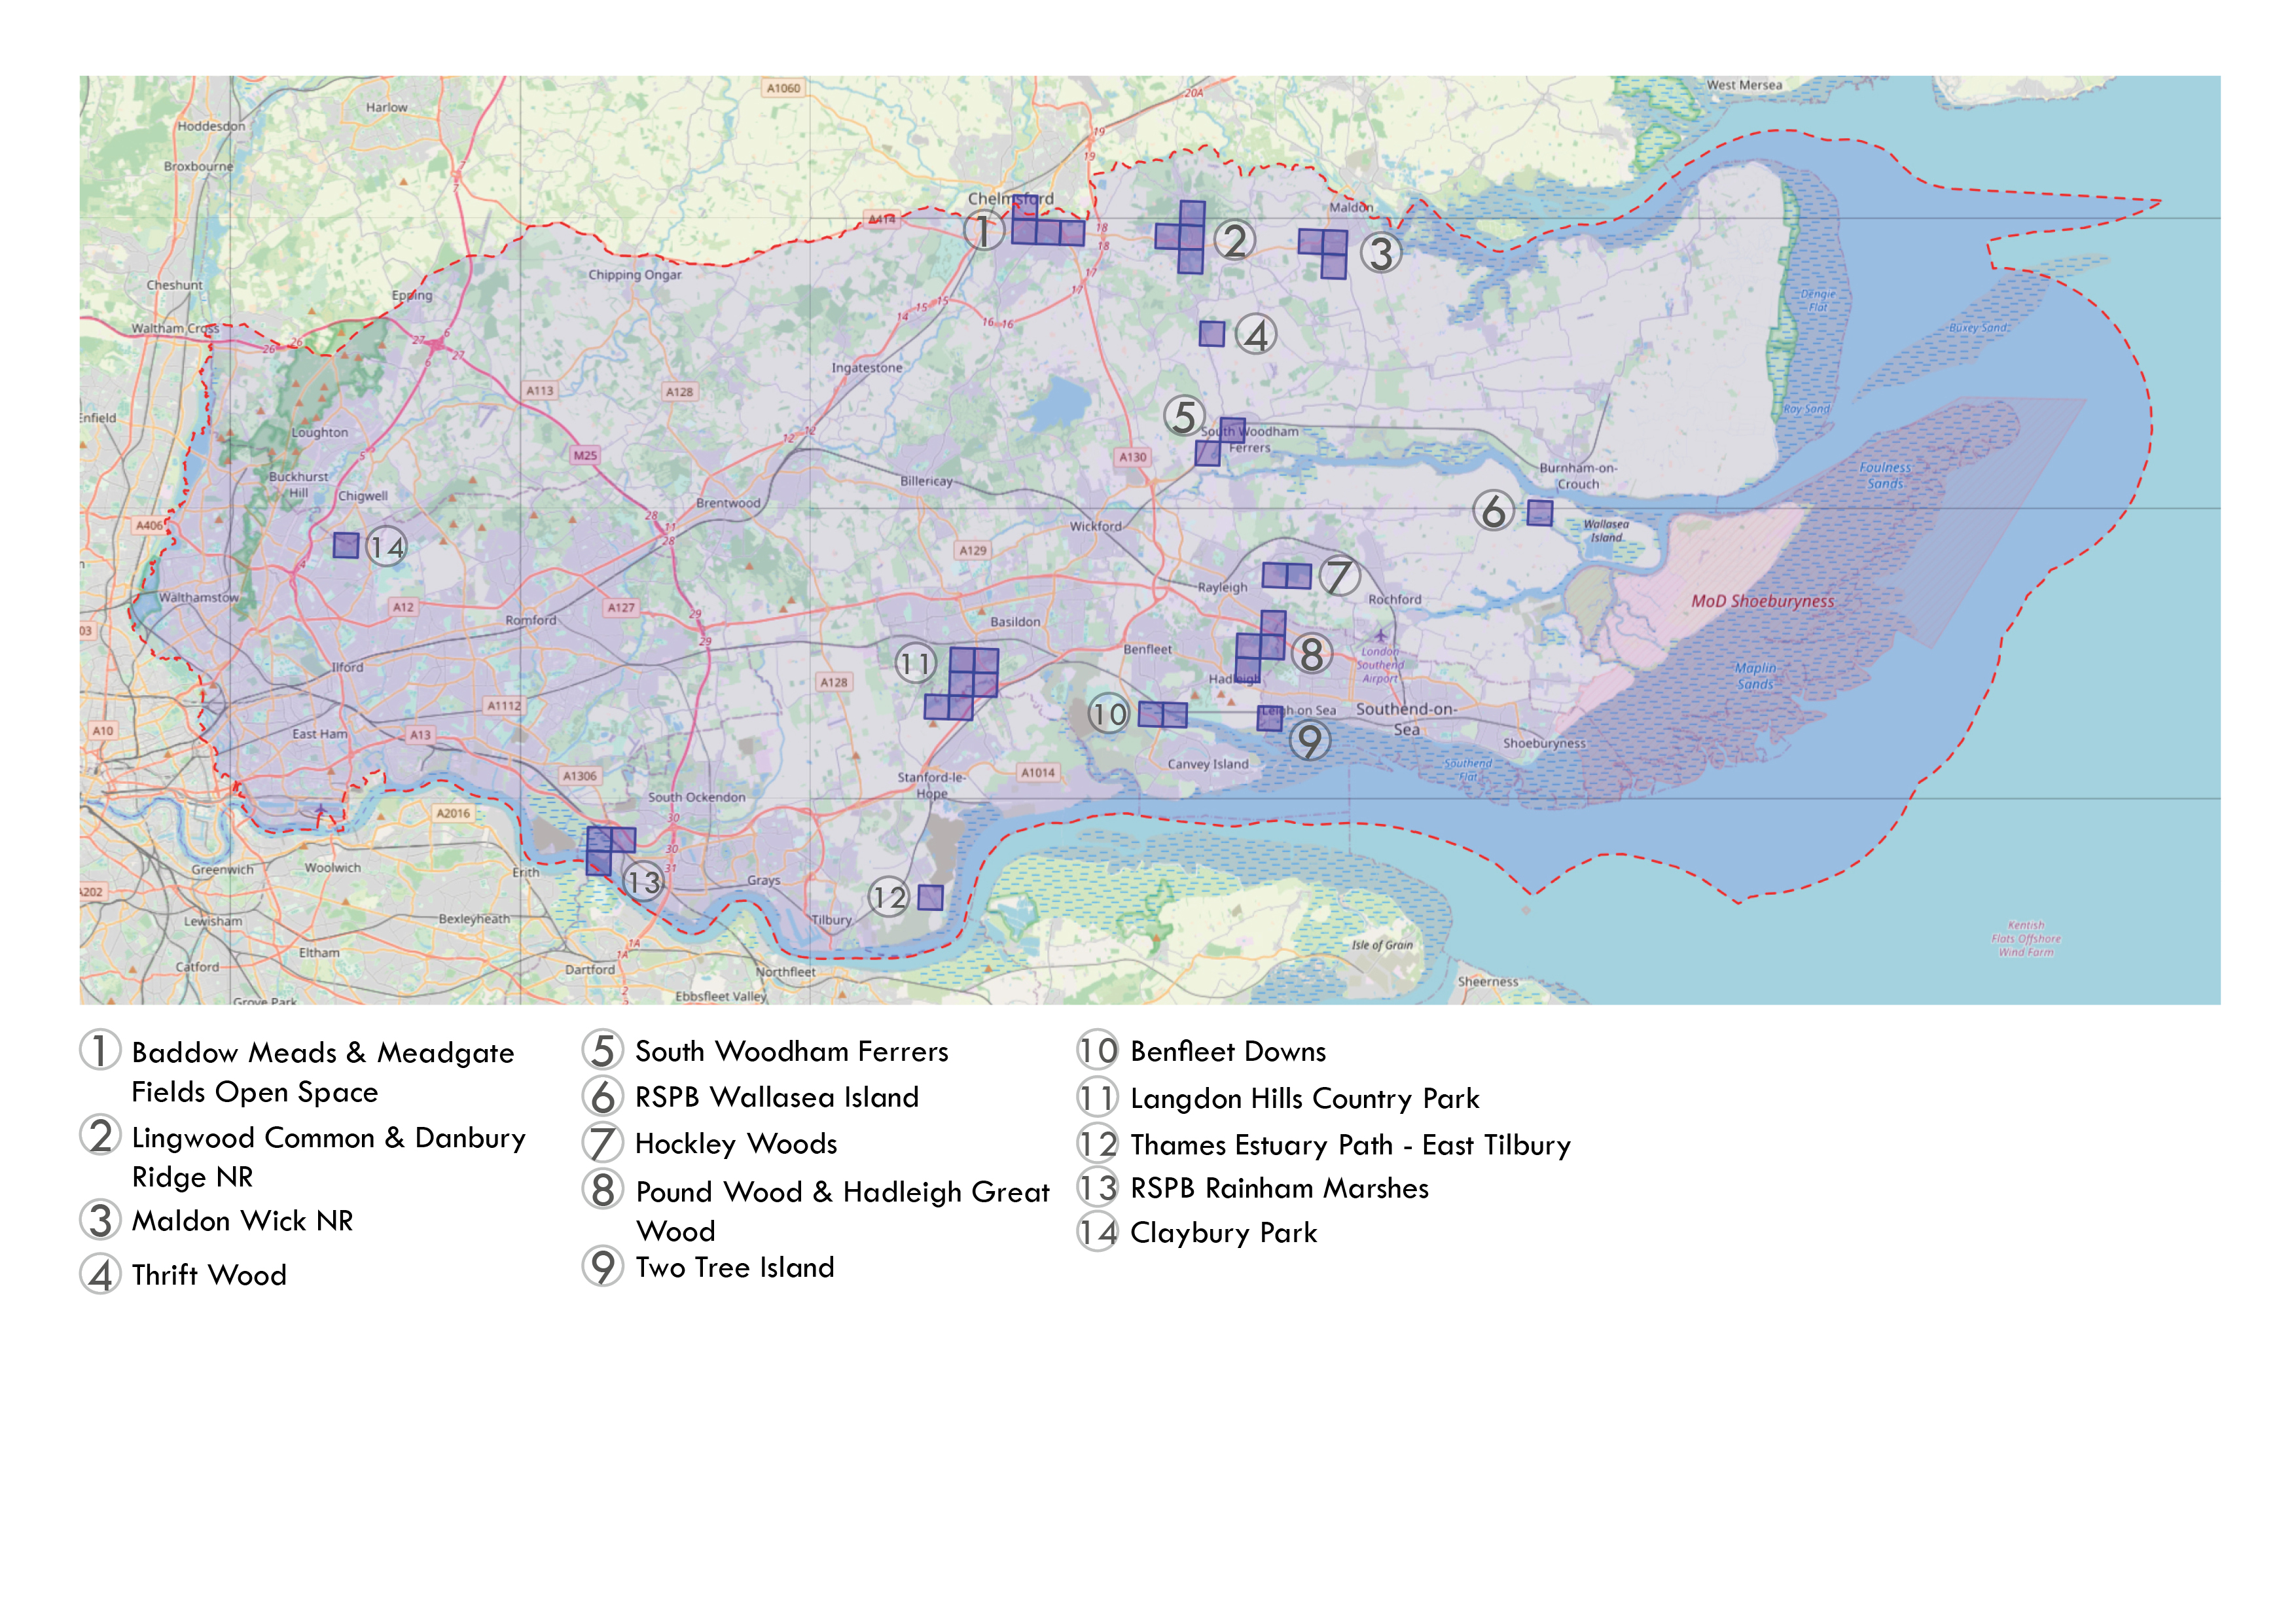Click the purple square beside map marker 14
The height and width of the screenshot is (1623, 2296).
tap(346, 545)
